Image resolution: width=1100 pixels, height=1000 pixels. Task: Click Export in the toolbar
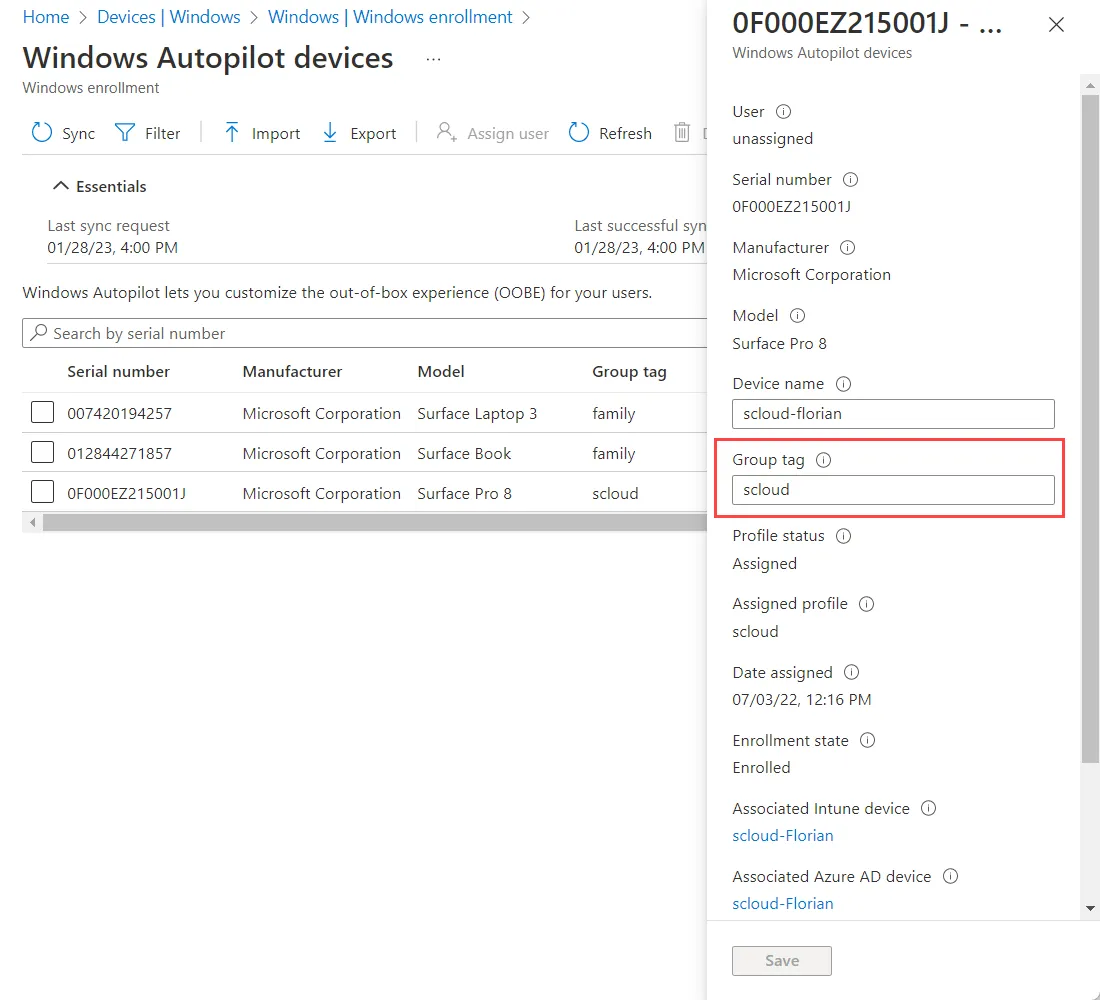(359, 133)
